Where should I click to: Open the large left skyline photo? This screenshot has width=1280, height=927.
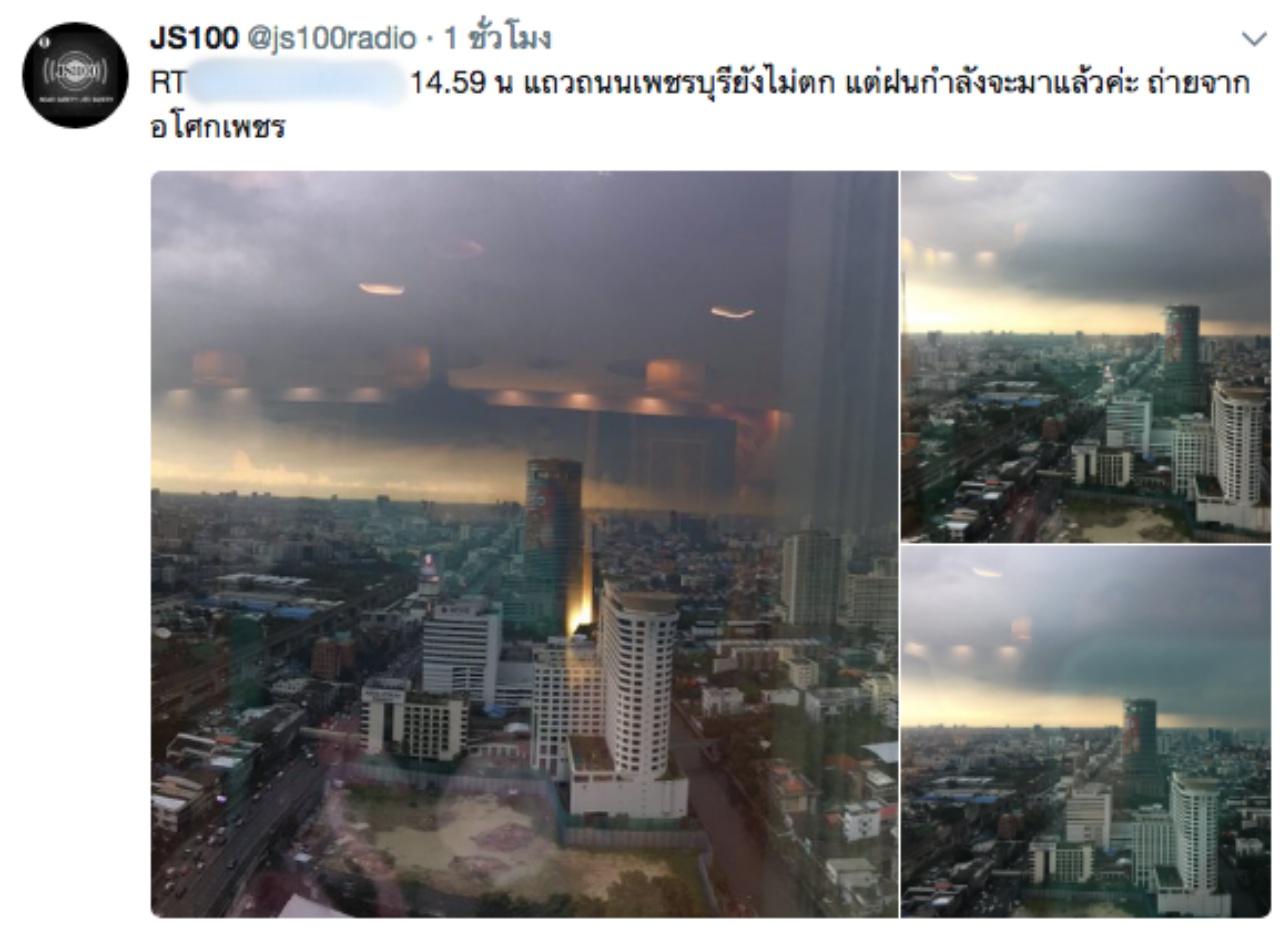point(524,543)
